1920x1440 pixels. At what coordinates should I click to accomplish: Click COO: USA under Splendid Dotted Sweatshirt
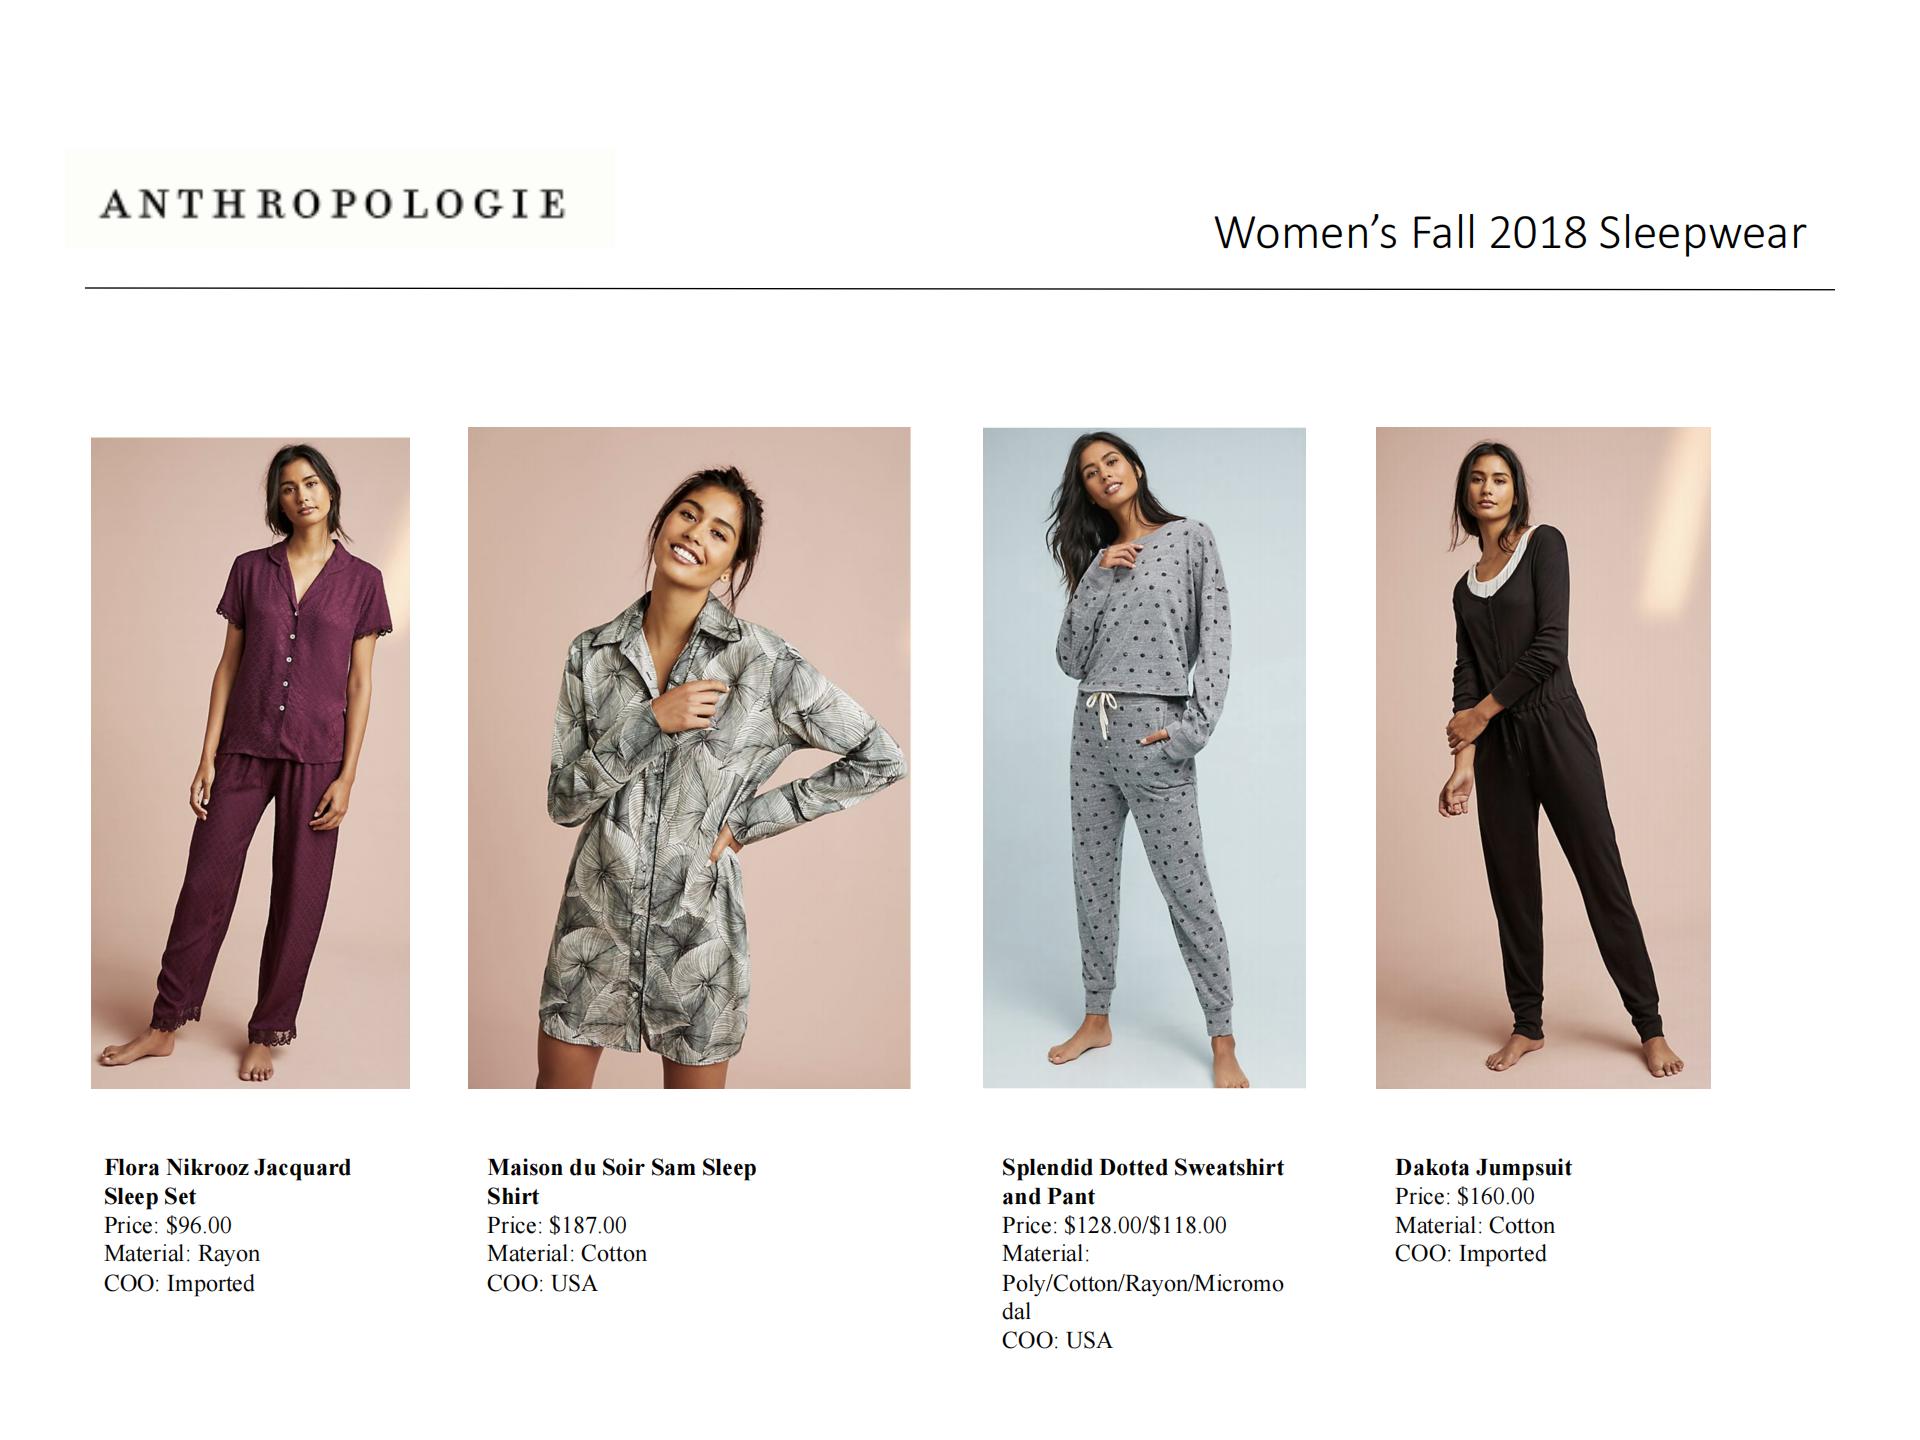pos(1057,1340)
